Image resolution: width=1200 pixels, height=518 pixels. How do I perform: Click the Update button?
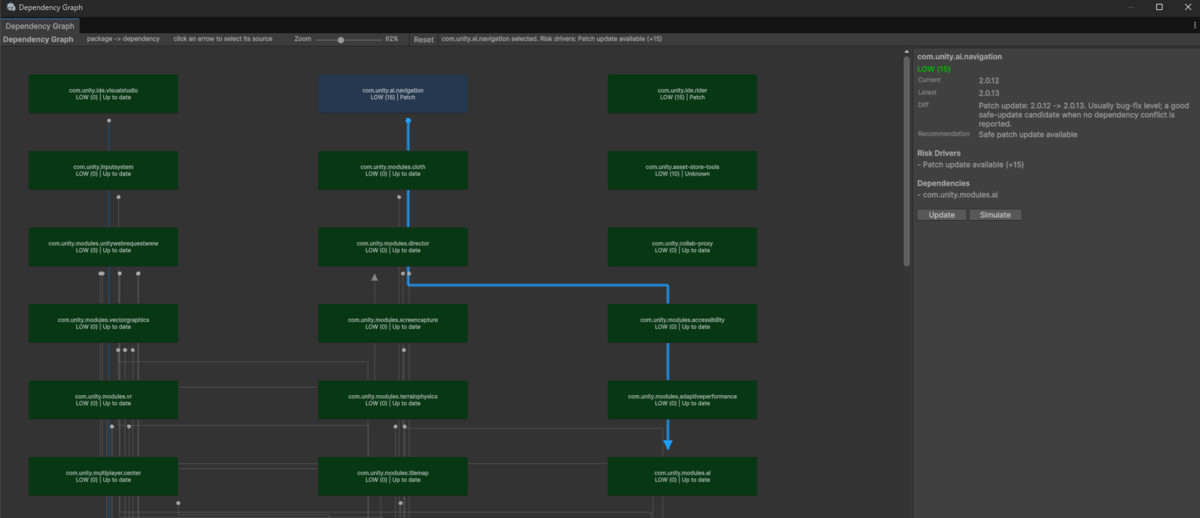tap(941, 215)
